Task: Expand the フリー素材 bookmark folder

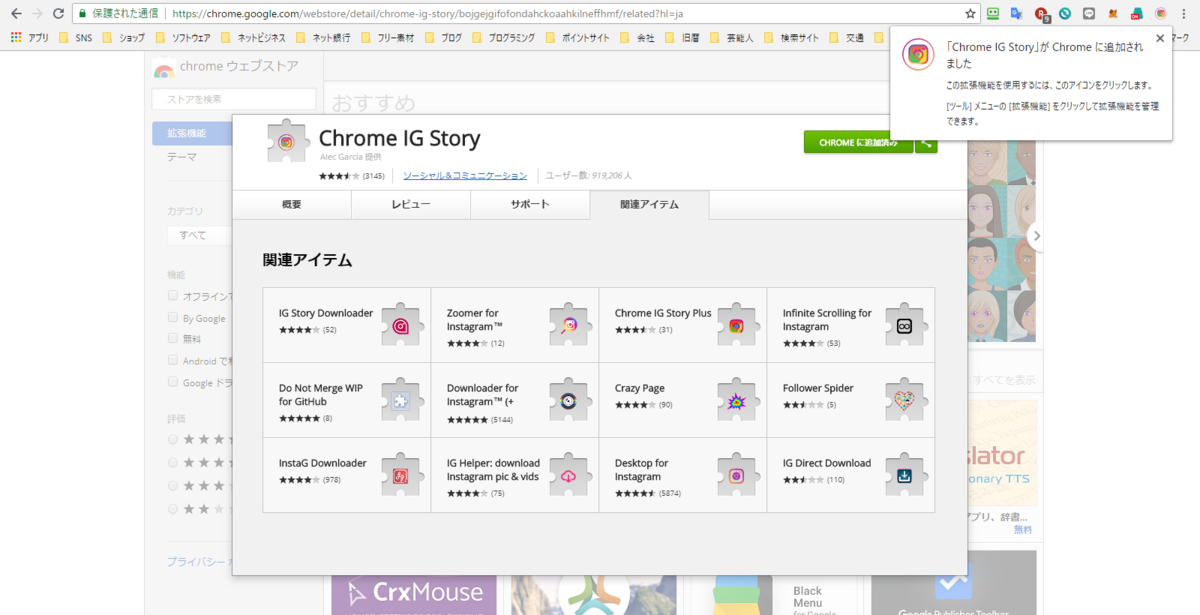Action: coord(388,38)
